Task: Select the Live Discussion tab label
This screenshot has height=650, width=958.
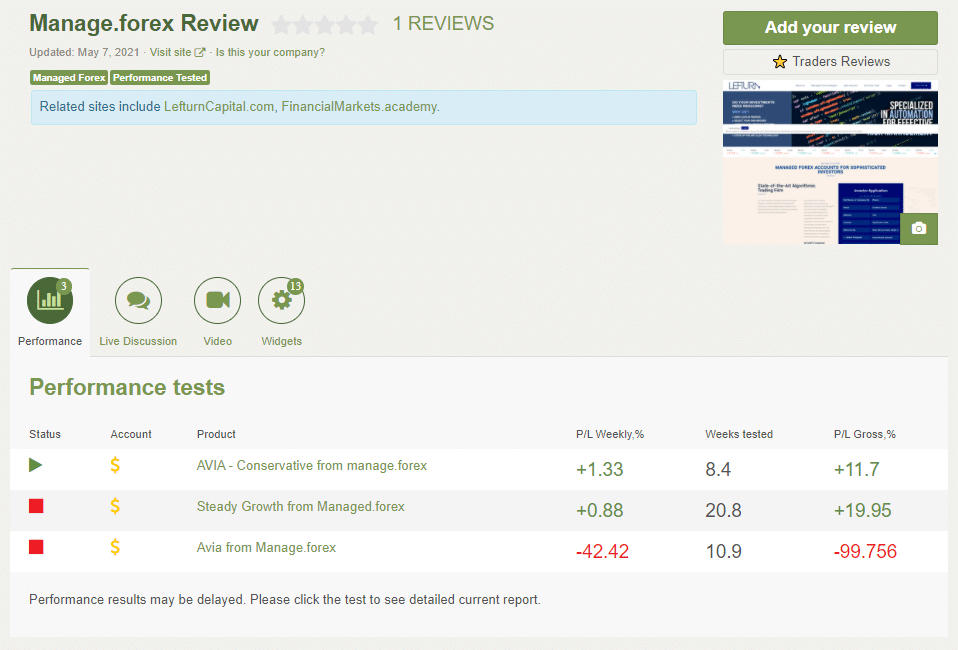Action: 138,341
